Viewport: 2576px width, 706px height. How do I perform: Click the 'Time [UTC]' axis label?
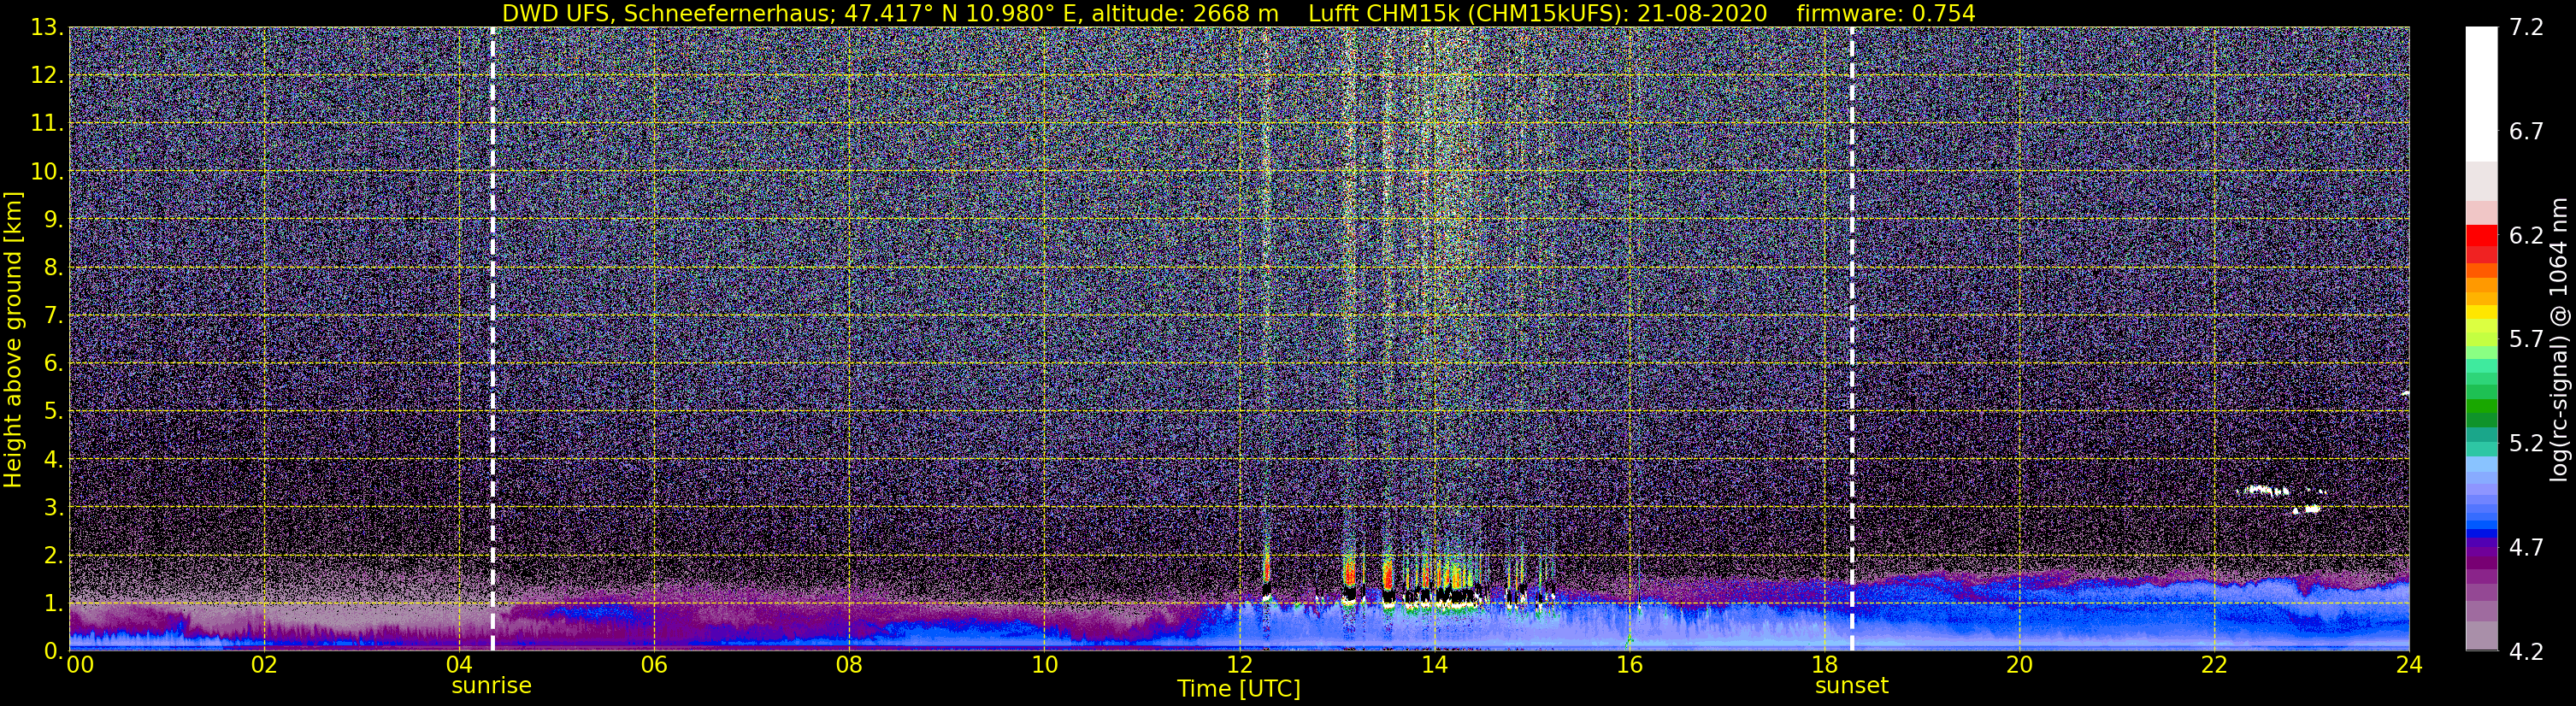click(1239, 689)
